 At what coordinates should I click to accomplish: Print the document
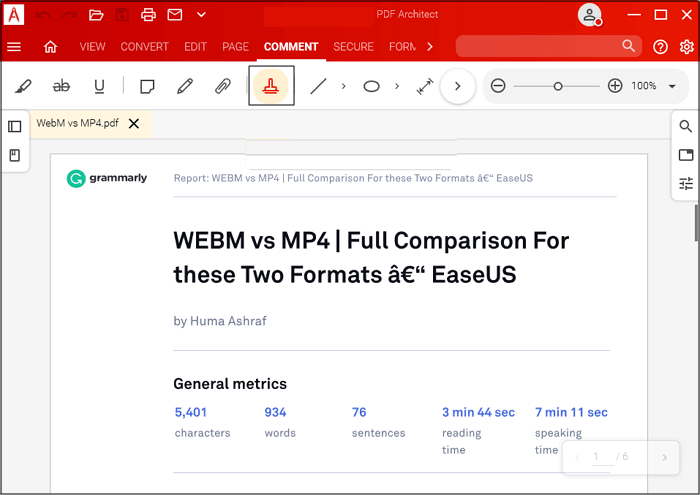pyautogui.click(x=148, y=15)
